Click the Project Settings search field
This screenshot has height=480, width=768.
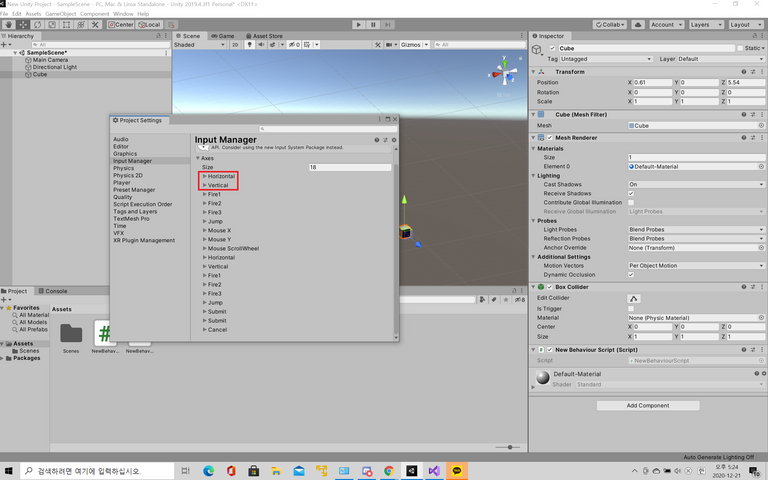tap(328, 129)
